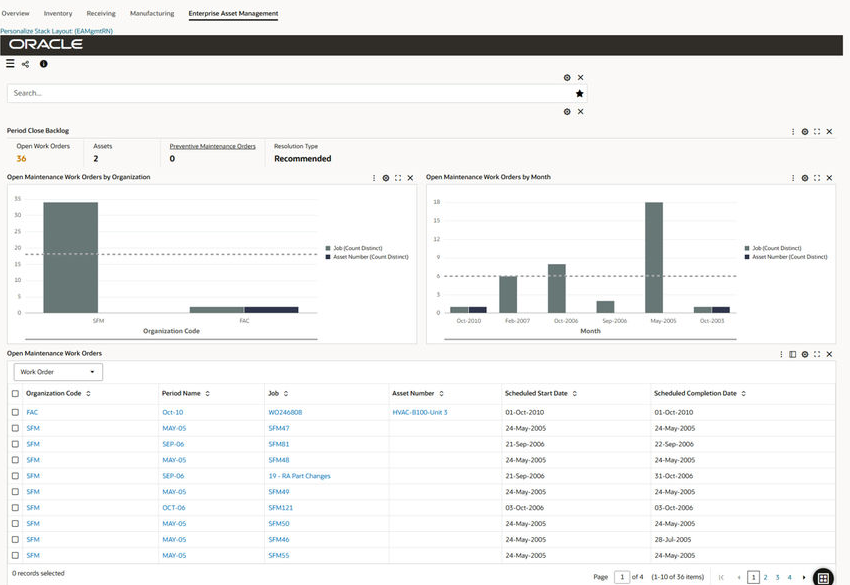
Task: Click the star saved-search icon
Action: [x=579, y=93]
